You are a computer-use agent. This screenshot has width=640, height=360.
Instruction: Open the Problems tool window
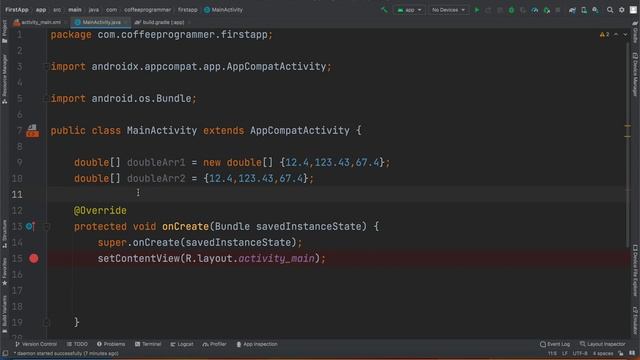click(x=111, y=344)
